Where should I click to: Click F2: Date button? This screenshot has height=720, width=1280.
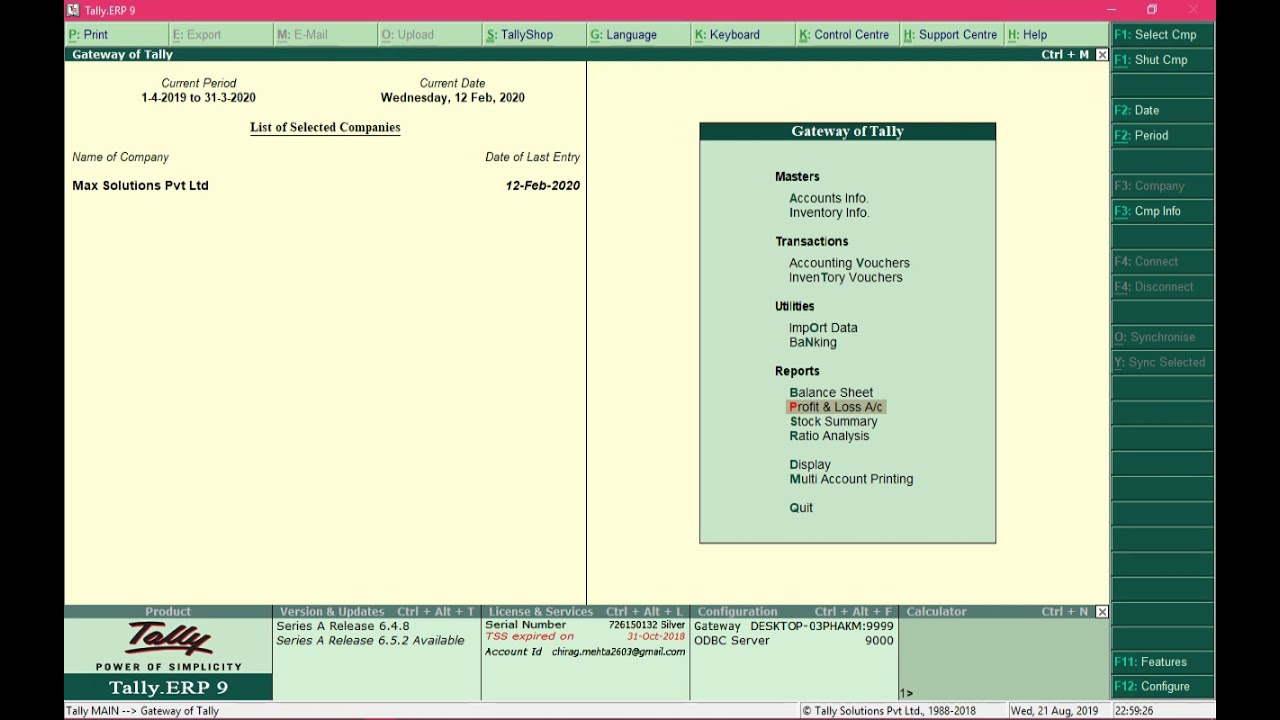(1162, 110)
